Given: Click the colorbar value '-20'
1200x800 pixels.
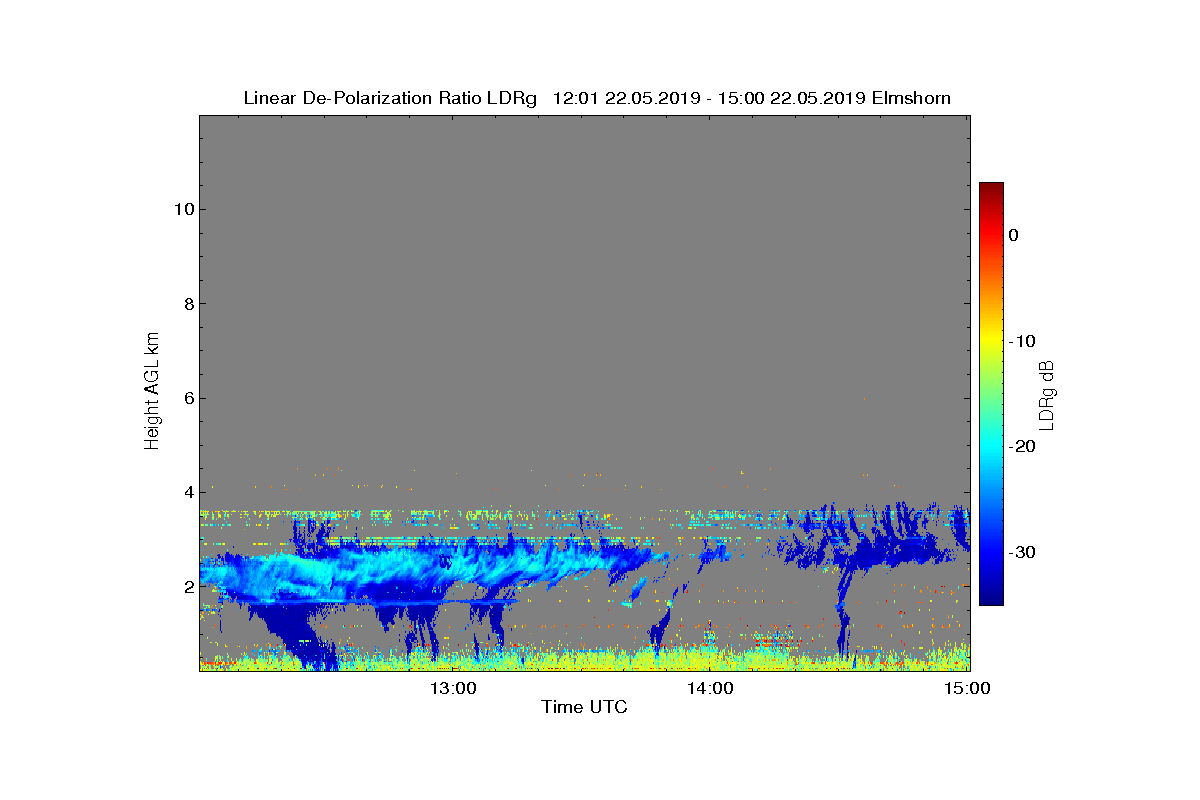Looking at the screenshot, I should pyautogui.click(x=1020, y=447).
